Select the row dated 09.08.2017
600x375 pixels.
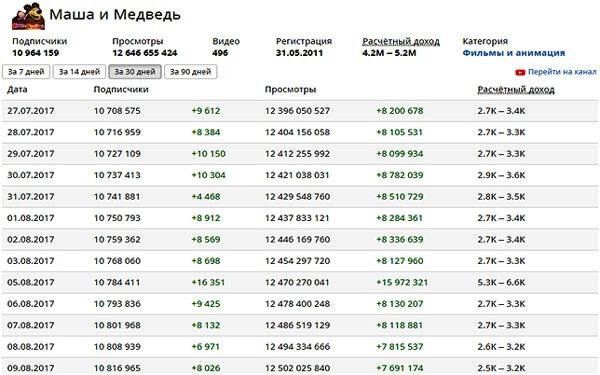pos(300,367)
